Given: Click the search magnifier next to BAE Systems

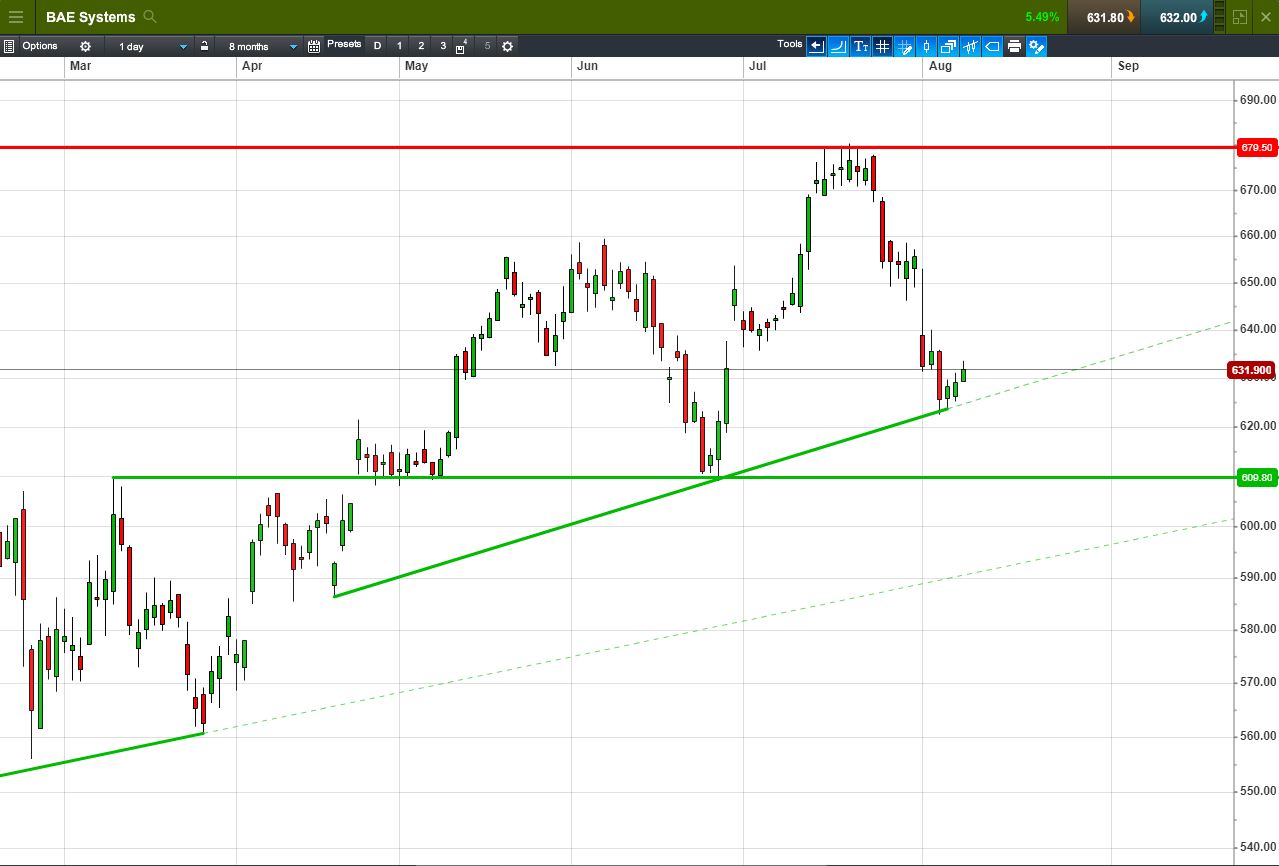Looking at the screenshot, I should tap(150, 17).
